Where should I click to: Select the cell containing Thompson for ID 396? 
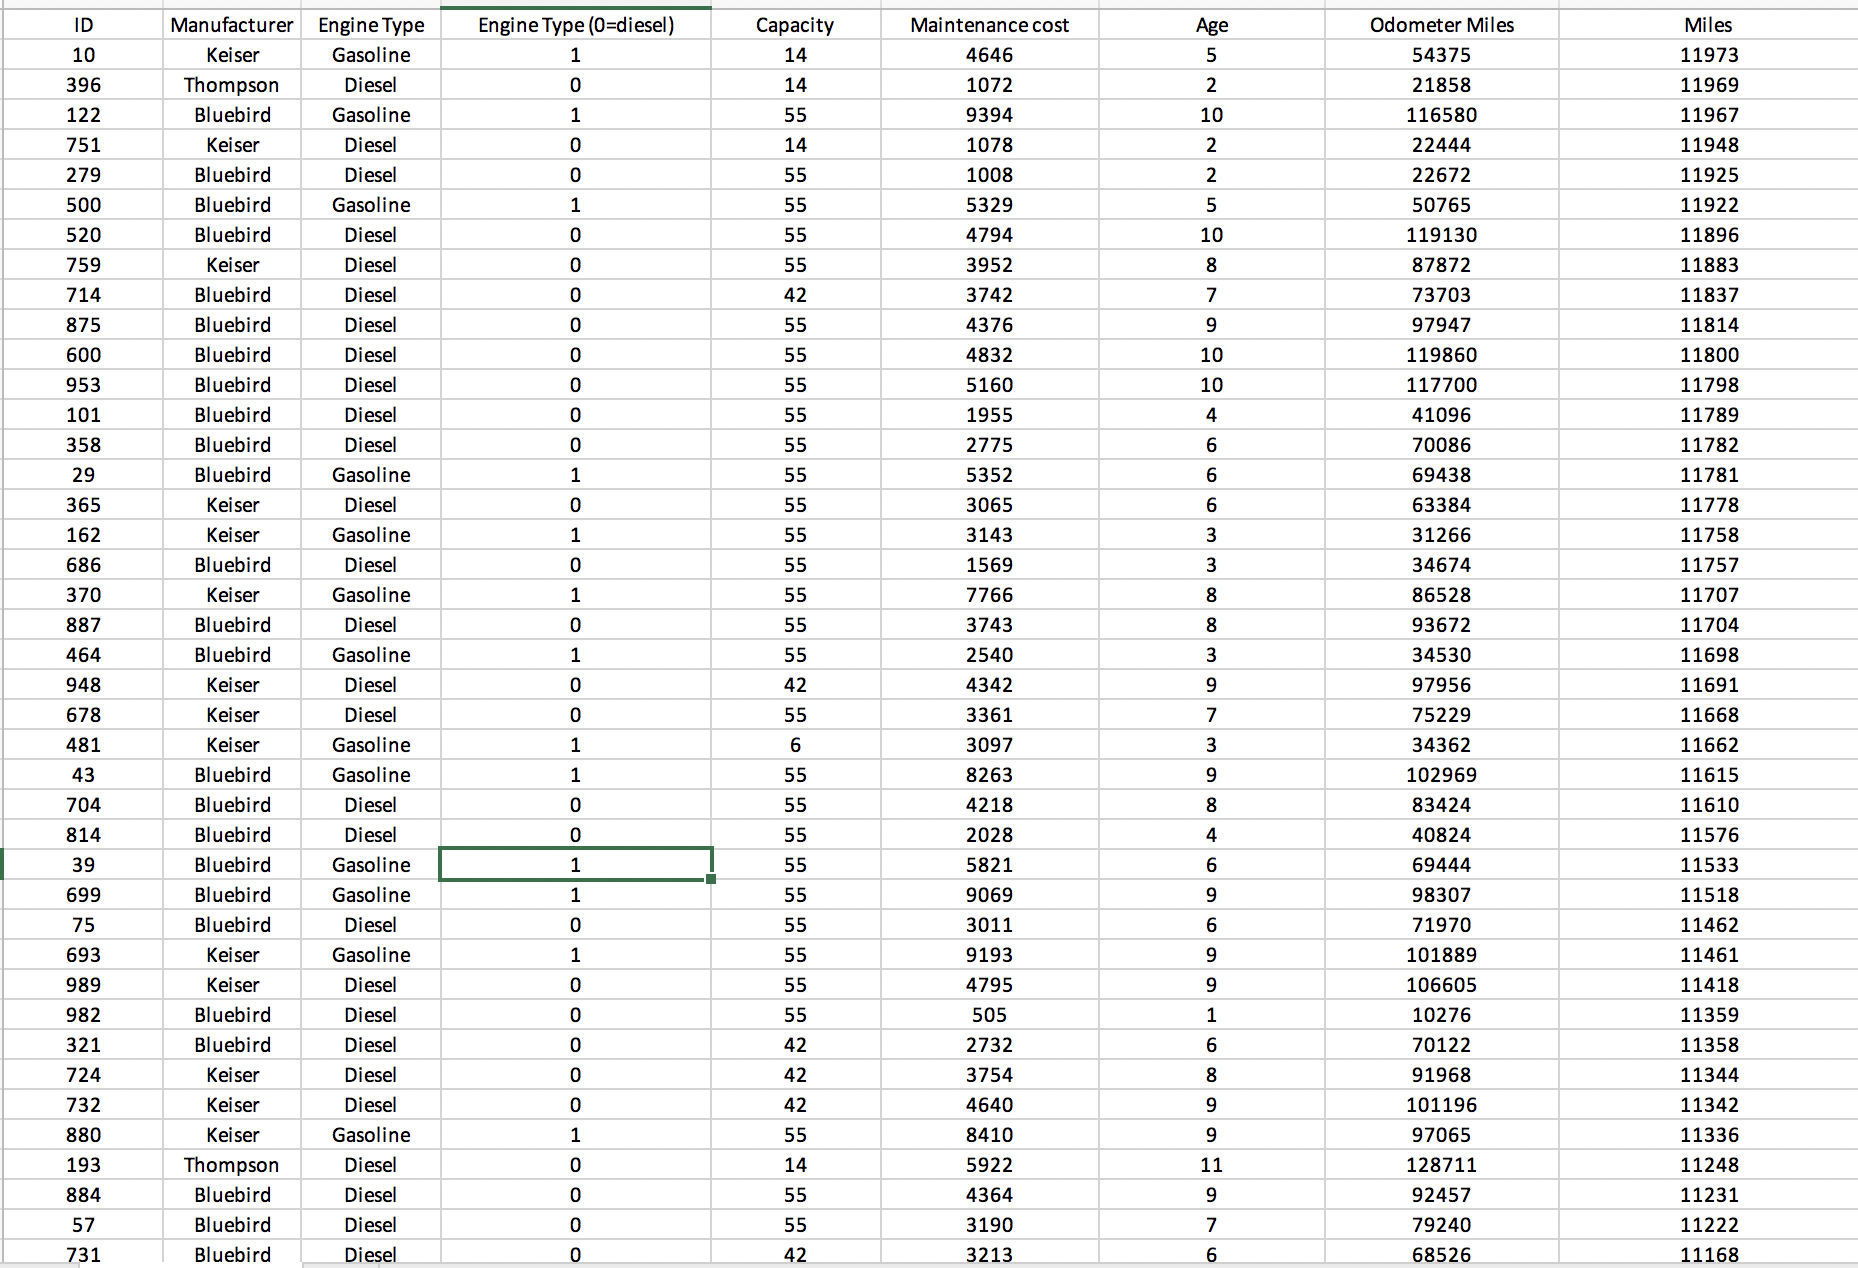pos(232,85)
